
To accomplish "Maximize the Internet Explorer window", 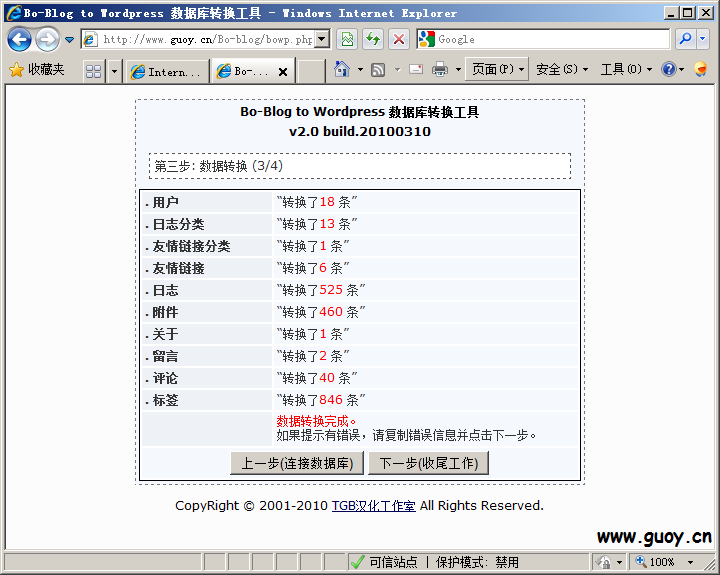I will (688, 13).
